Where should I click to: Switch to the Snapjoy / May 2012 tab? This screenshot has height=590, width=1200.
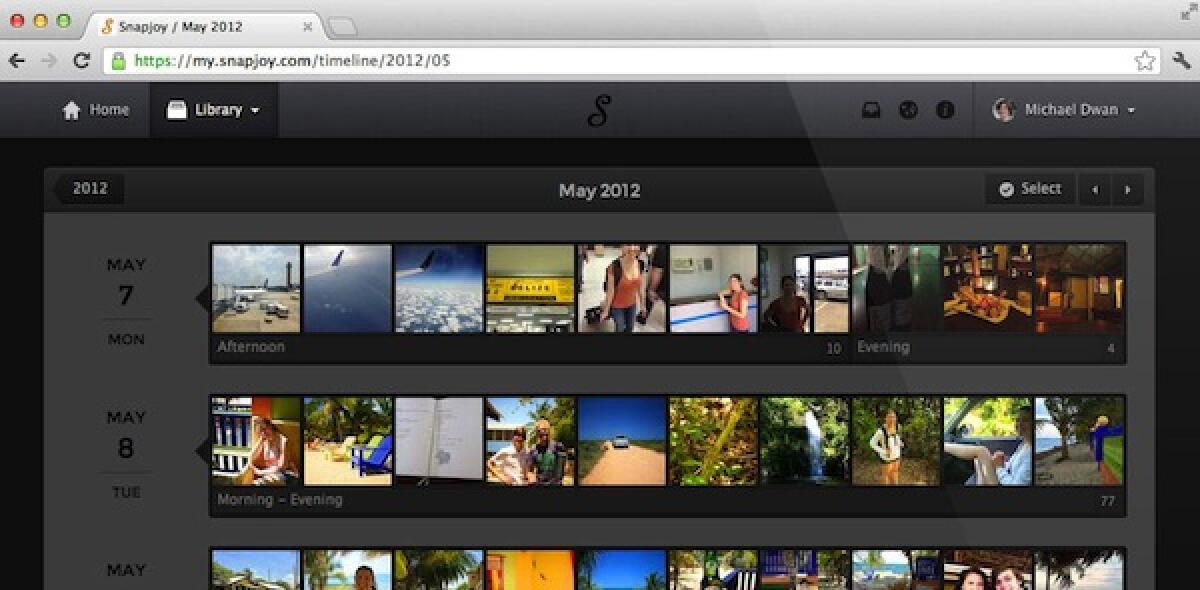pos(204,26)
